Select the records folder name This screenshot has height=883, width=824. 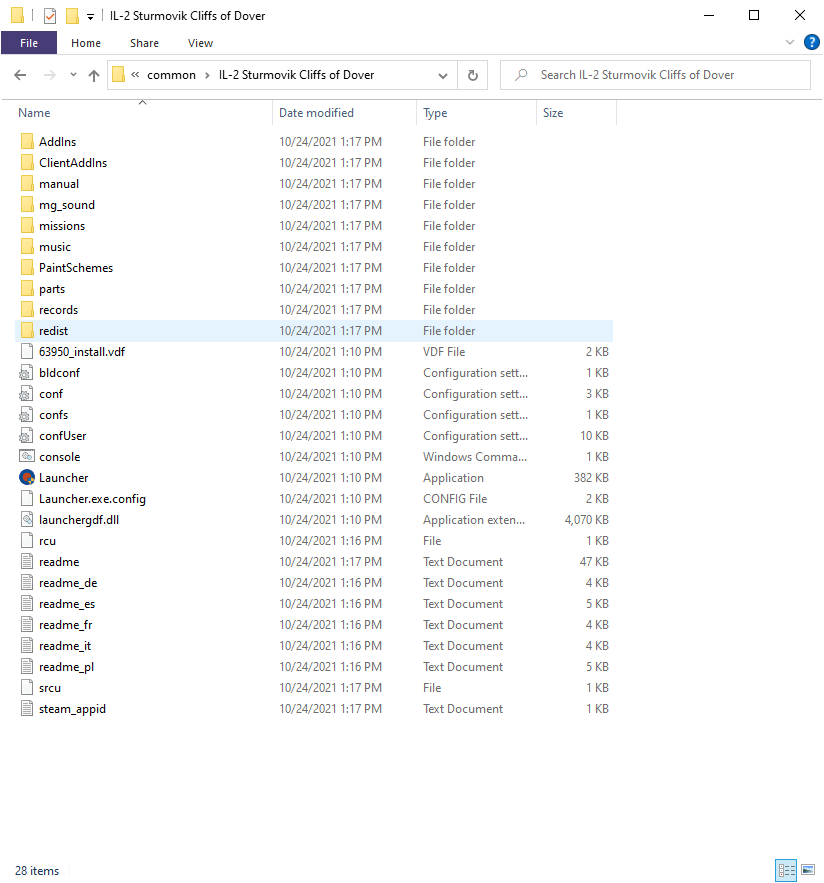tap(58, 310)
